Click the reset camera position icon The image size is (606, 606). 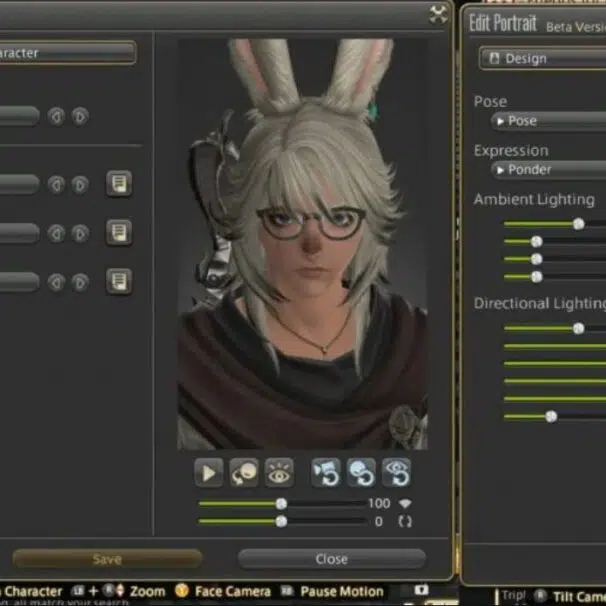pyautogui.click(x=326, y=473)
